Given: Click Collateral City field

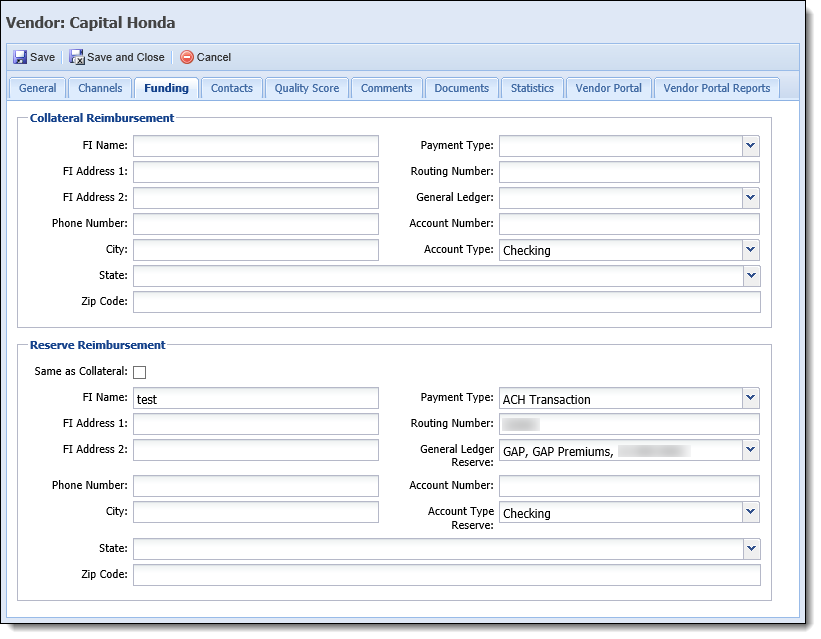Looking at the screenshot, I should click(x=256, y=250).
